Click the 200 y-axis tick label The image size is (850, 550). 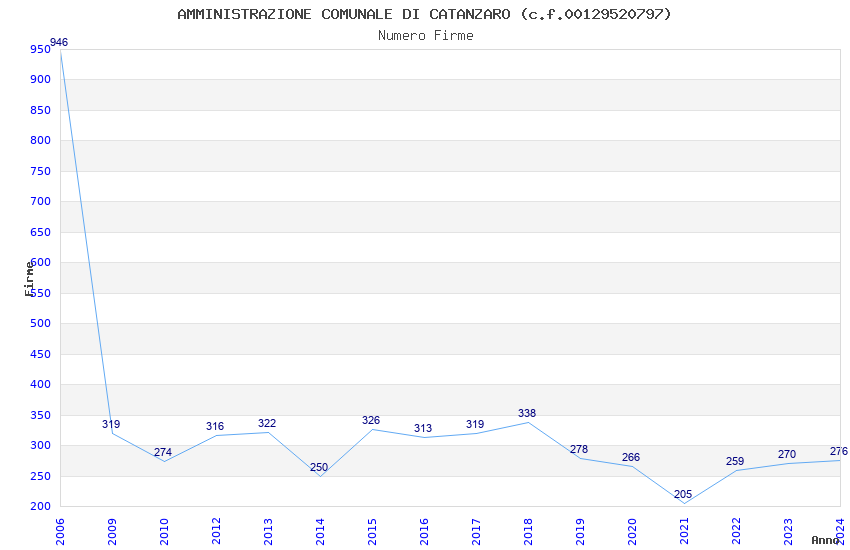41,507
